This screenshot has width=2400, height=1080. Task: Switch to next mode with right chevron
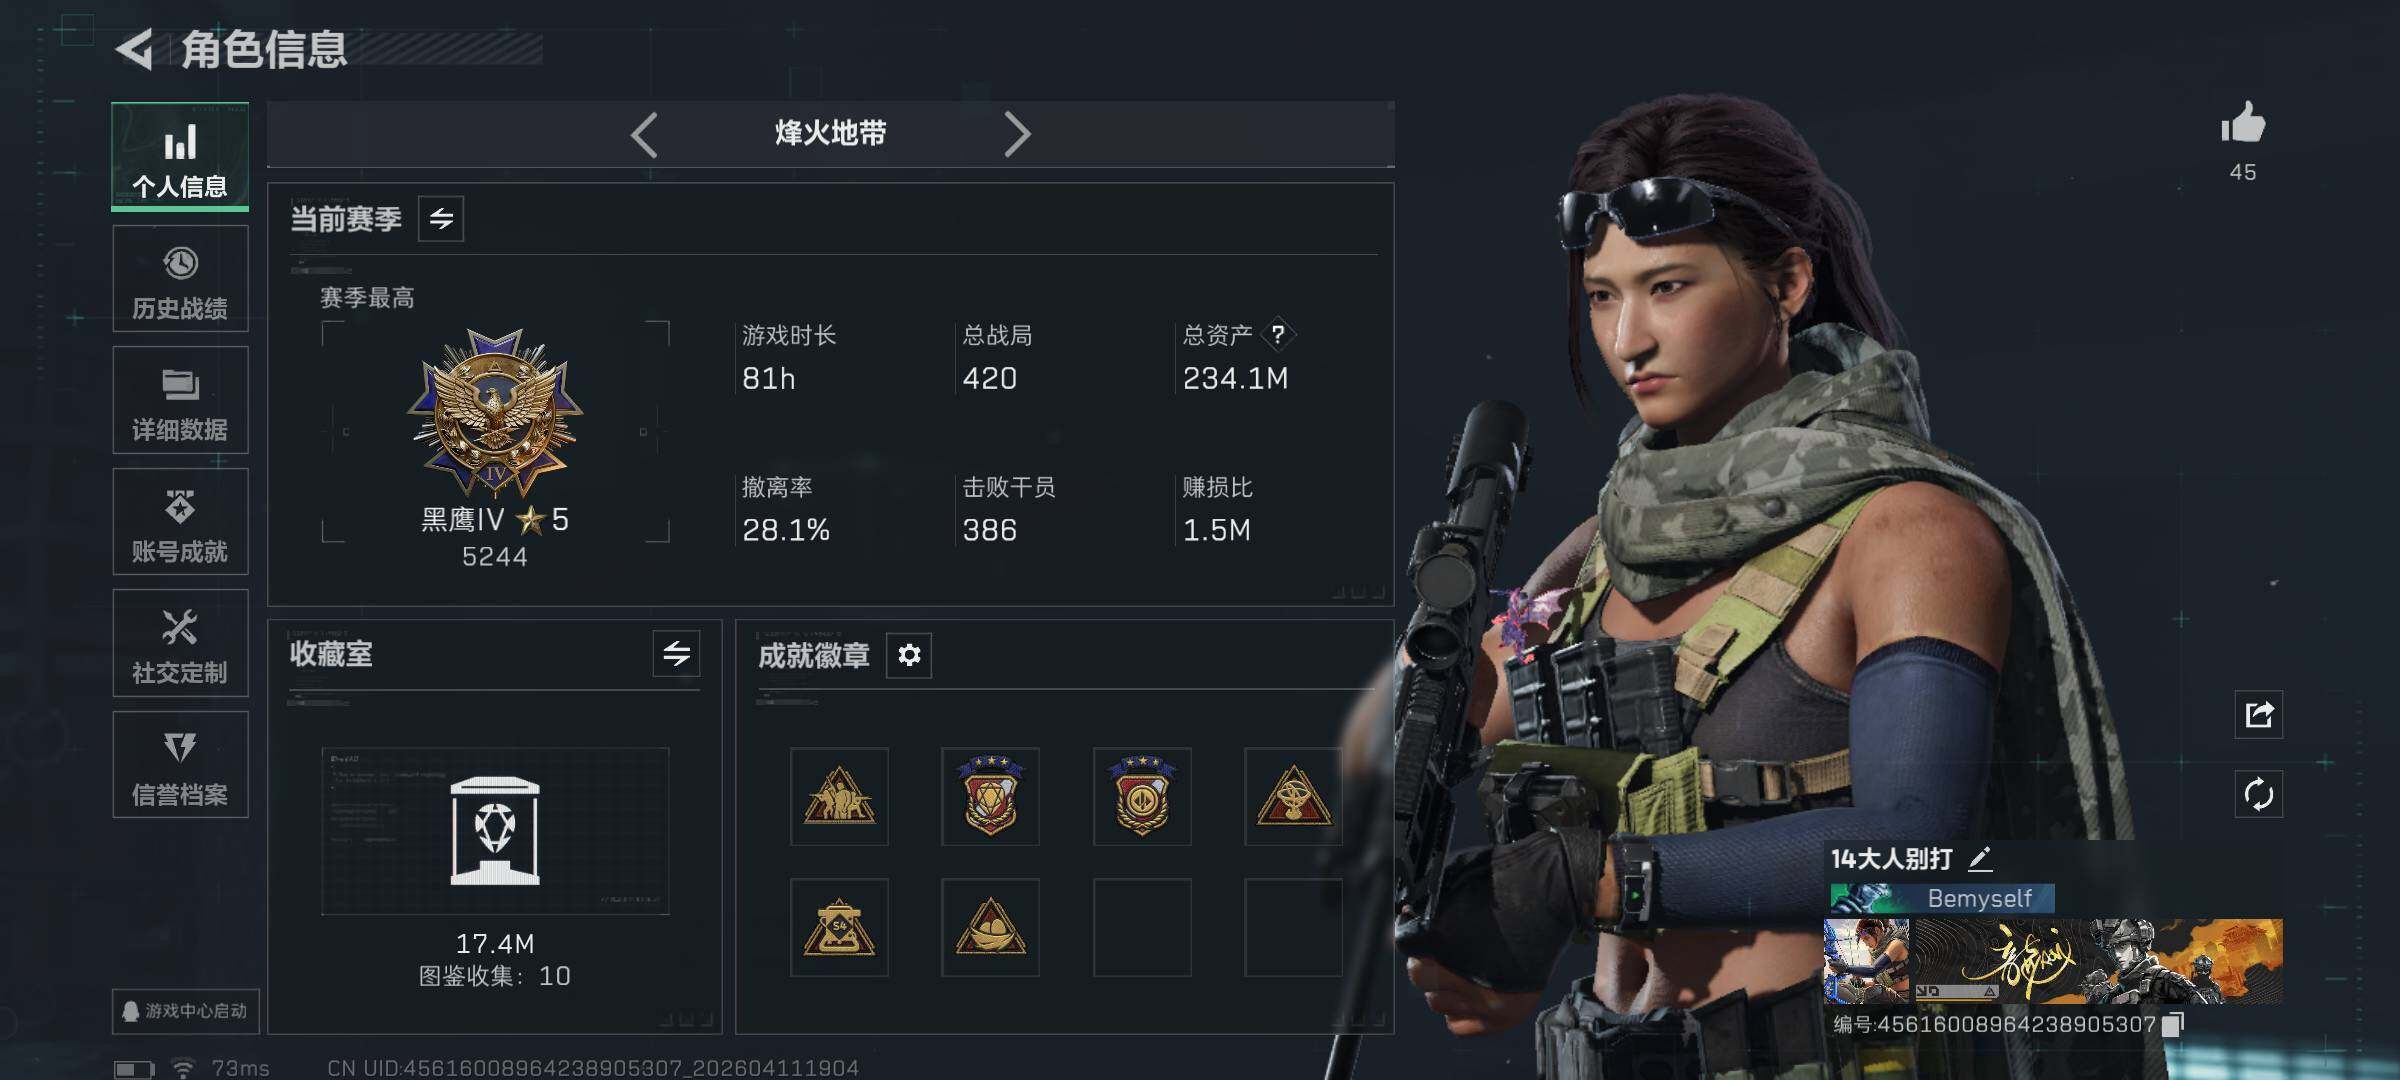1016,134
